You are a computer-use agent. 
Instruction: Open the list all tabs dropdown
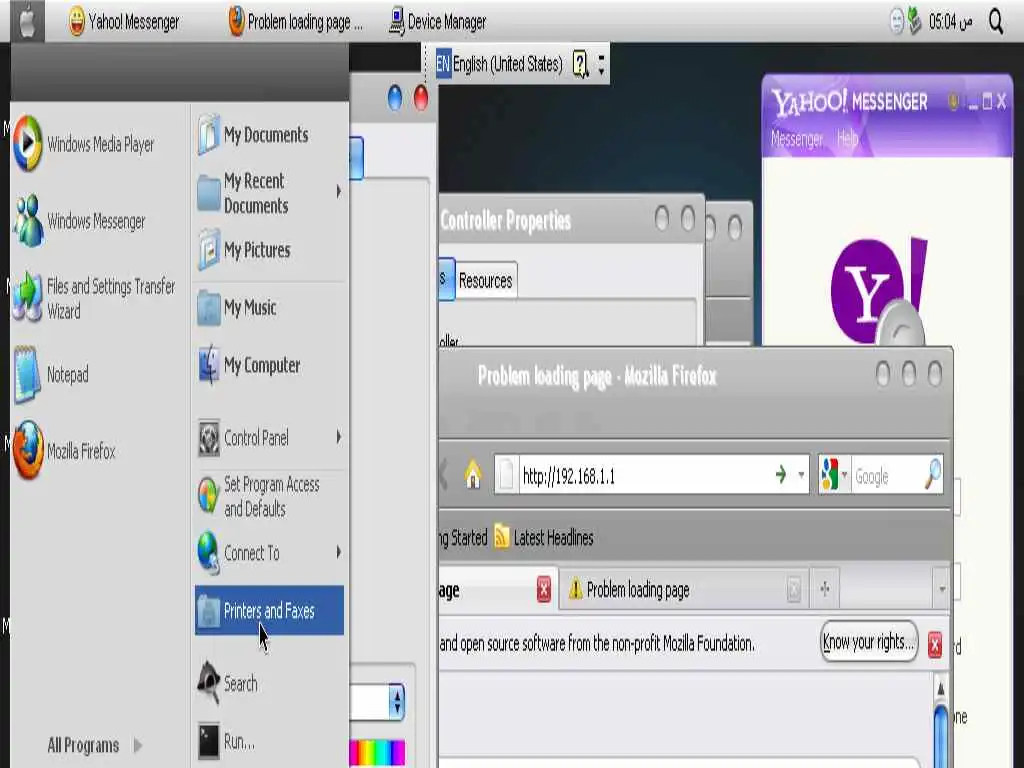coord(942,589)
